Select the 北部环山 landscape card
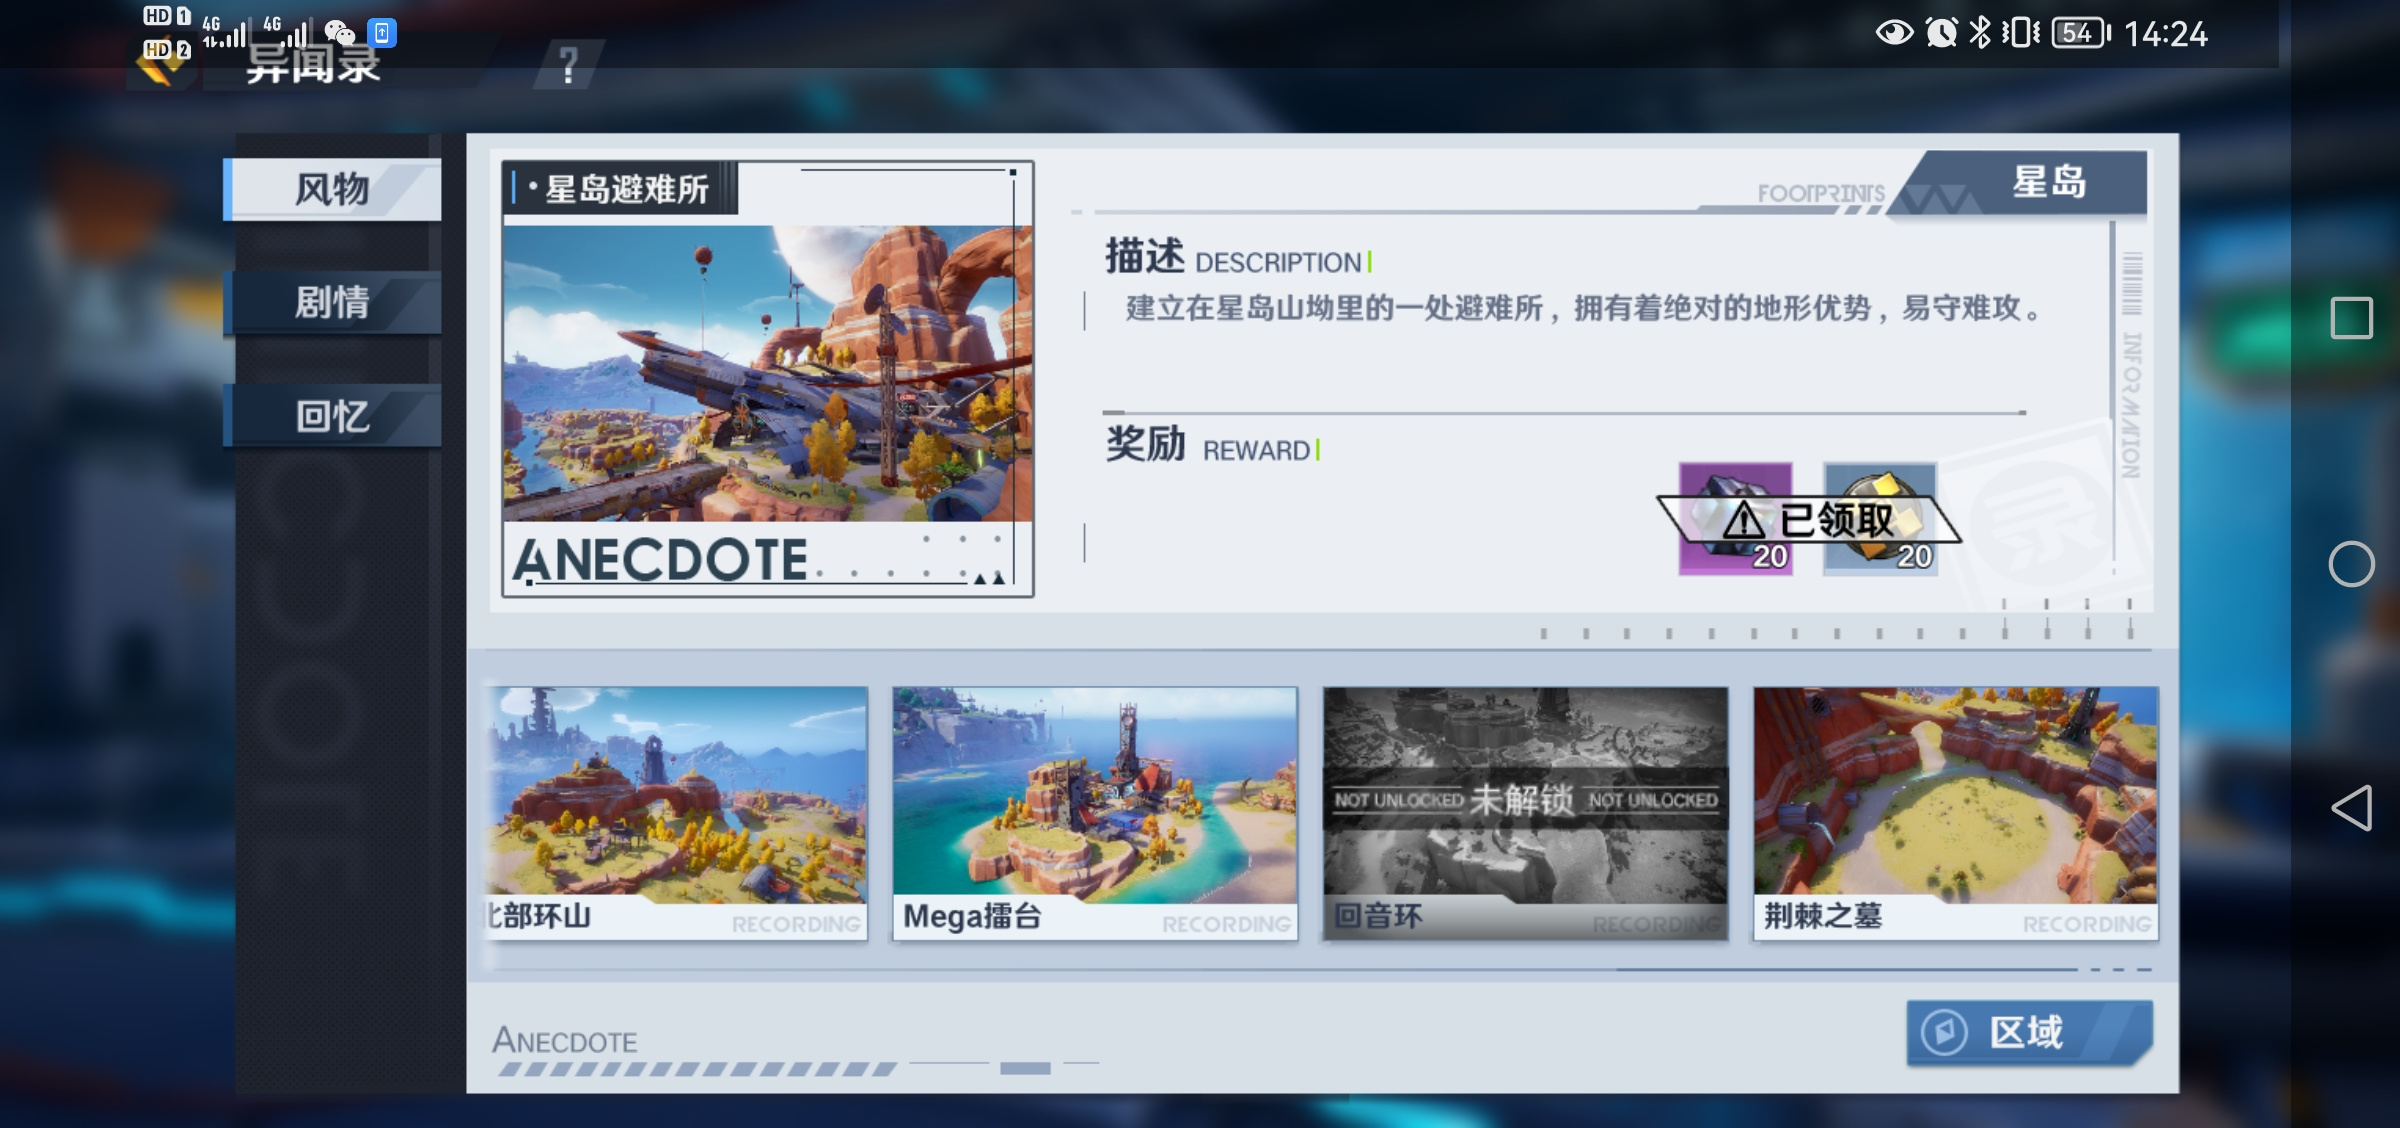Viewport: 2400px width, 1128px height. pyautogui.click(x=677, y=813)
